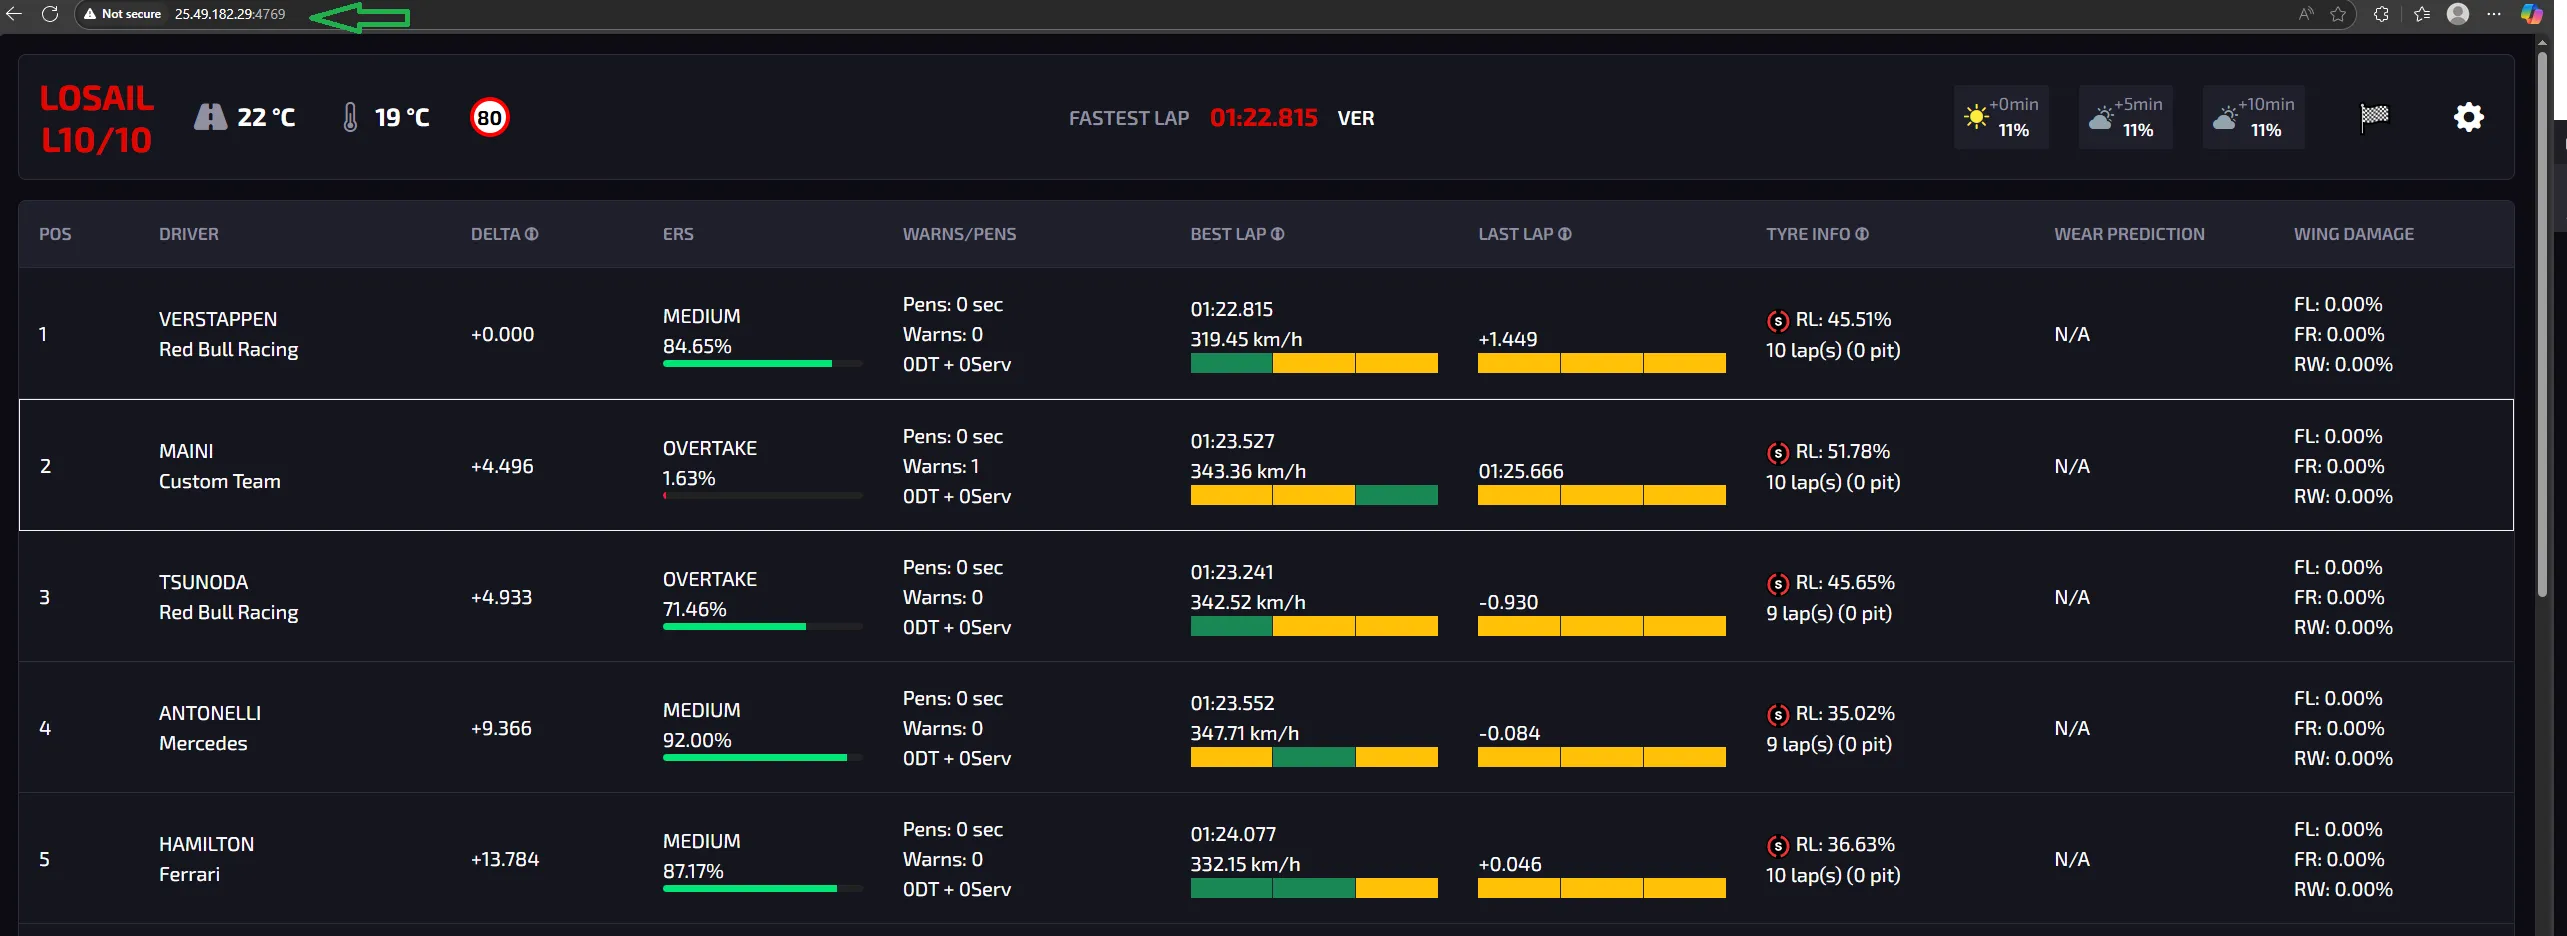Click the air temperature thermometer icon
Screen dimensions: 2567x936
pos(350,117)
